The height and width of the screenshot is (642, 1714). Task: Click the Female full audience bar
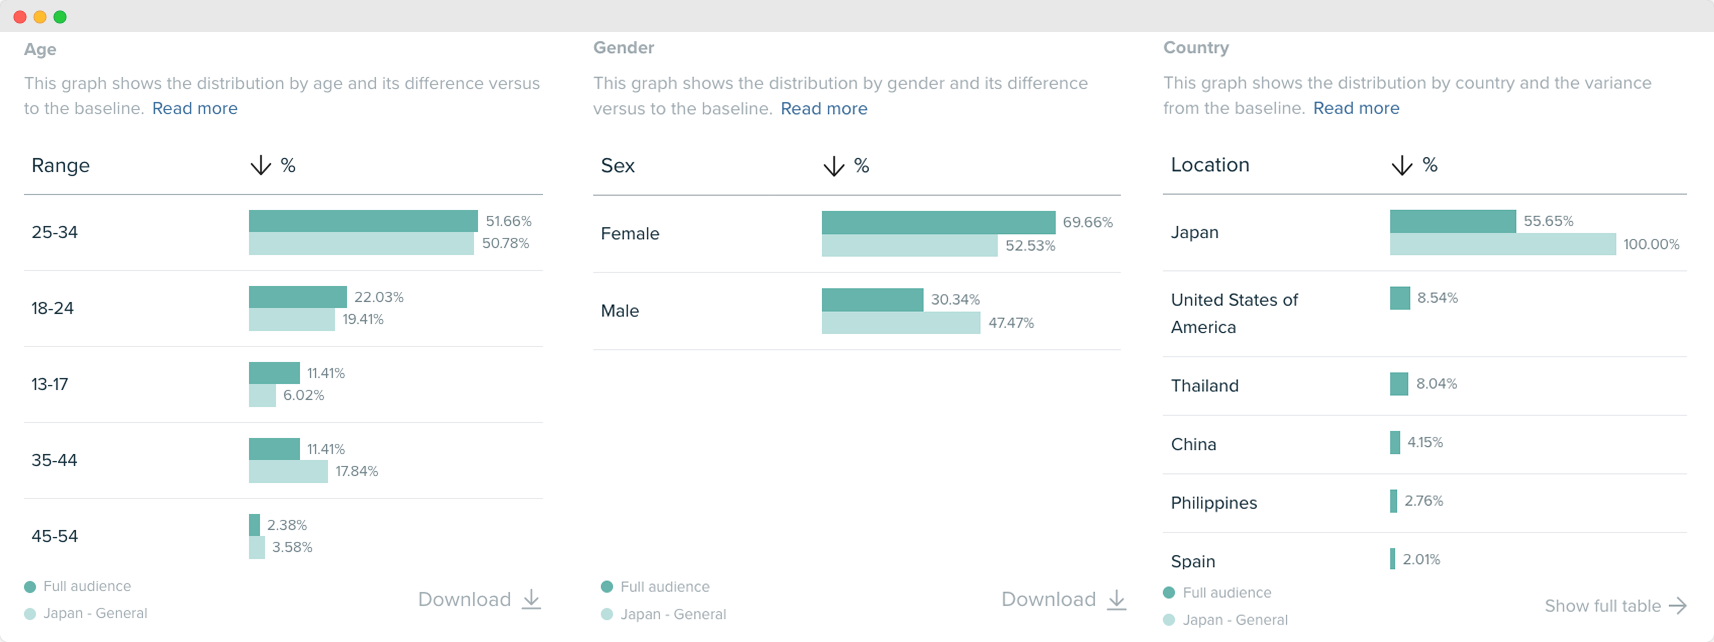coord(938,223)
